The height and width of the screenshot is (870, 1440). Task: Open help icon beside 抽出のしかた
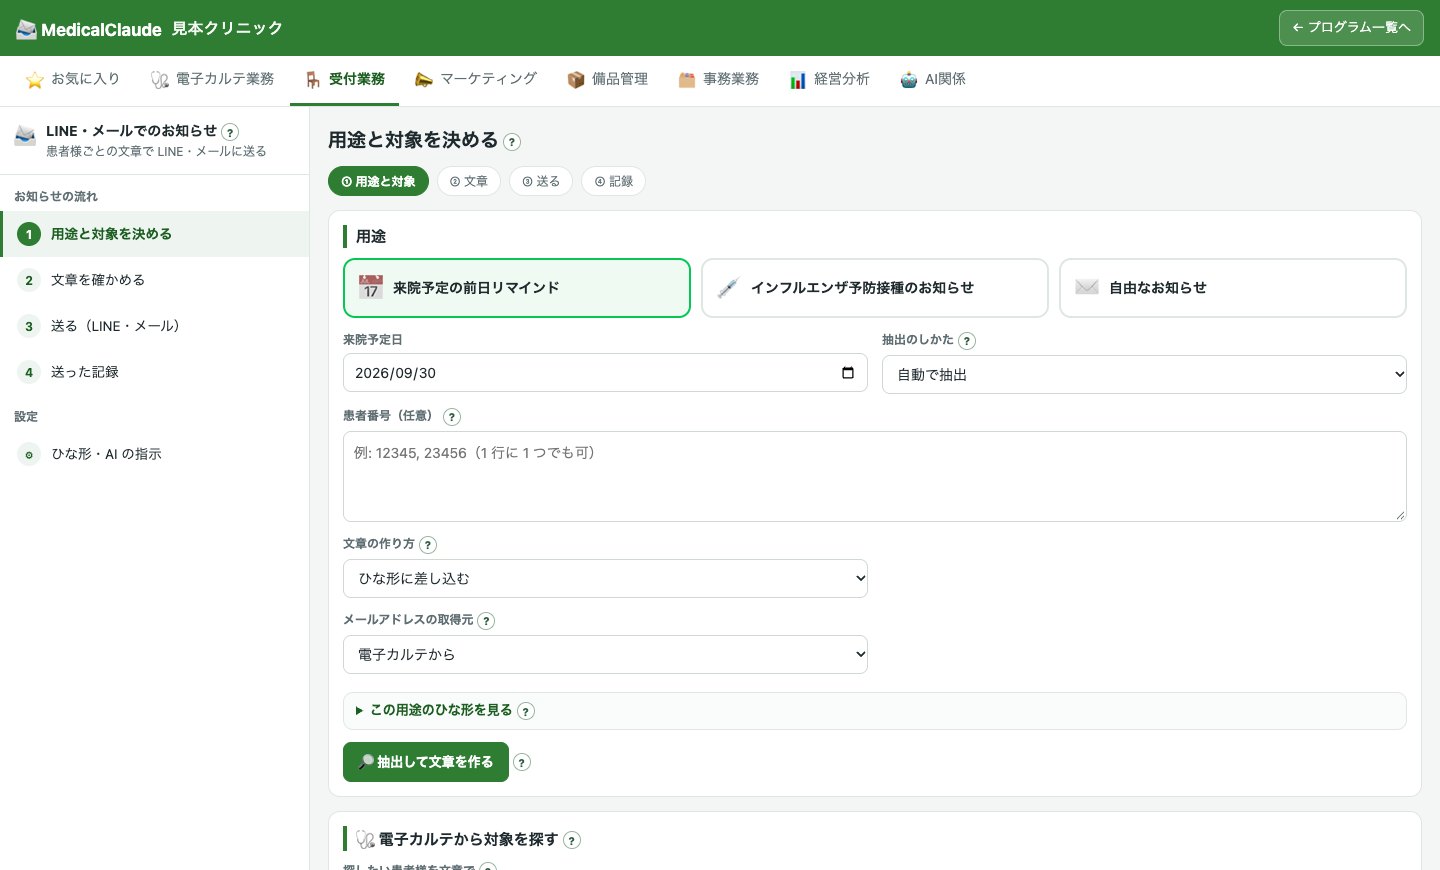[967, 341]
